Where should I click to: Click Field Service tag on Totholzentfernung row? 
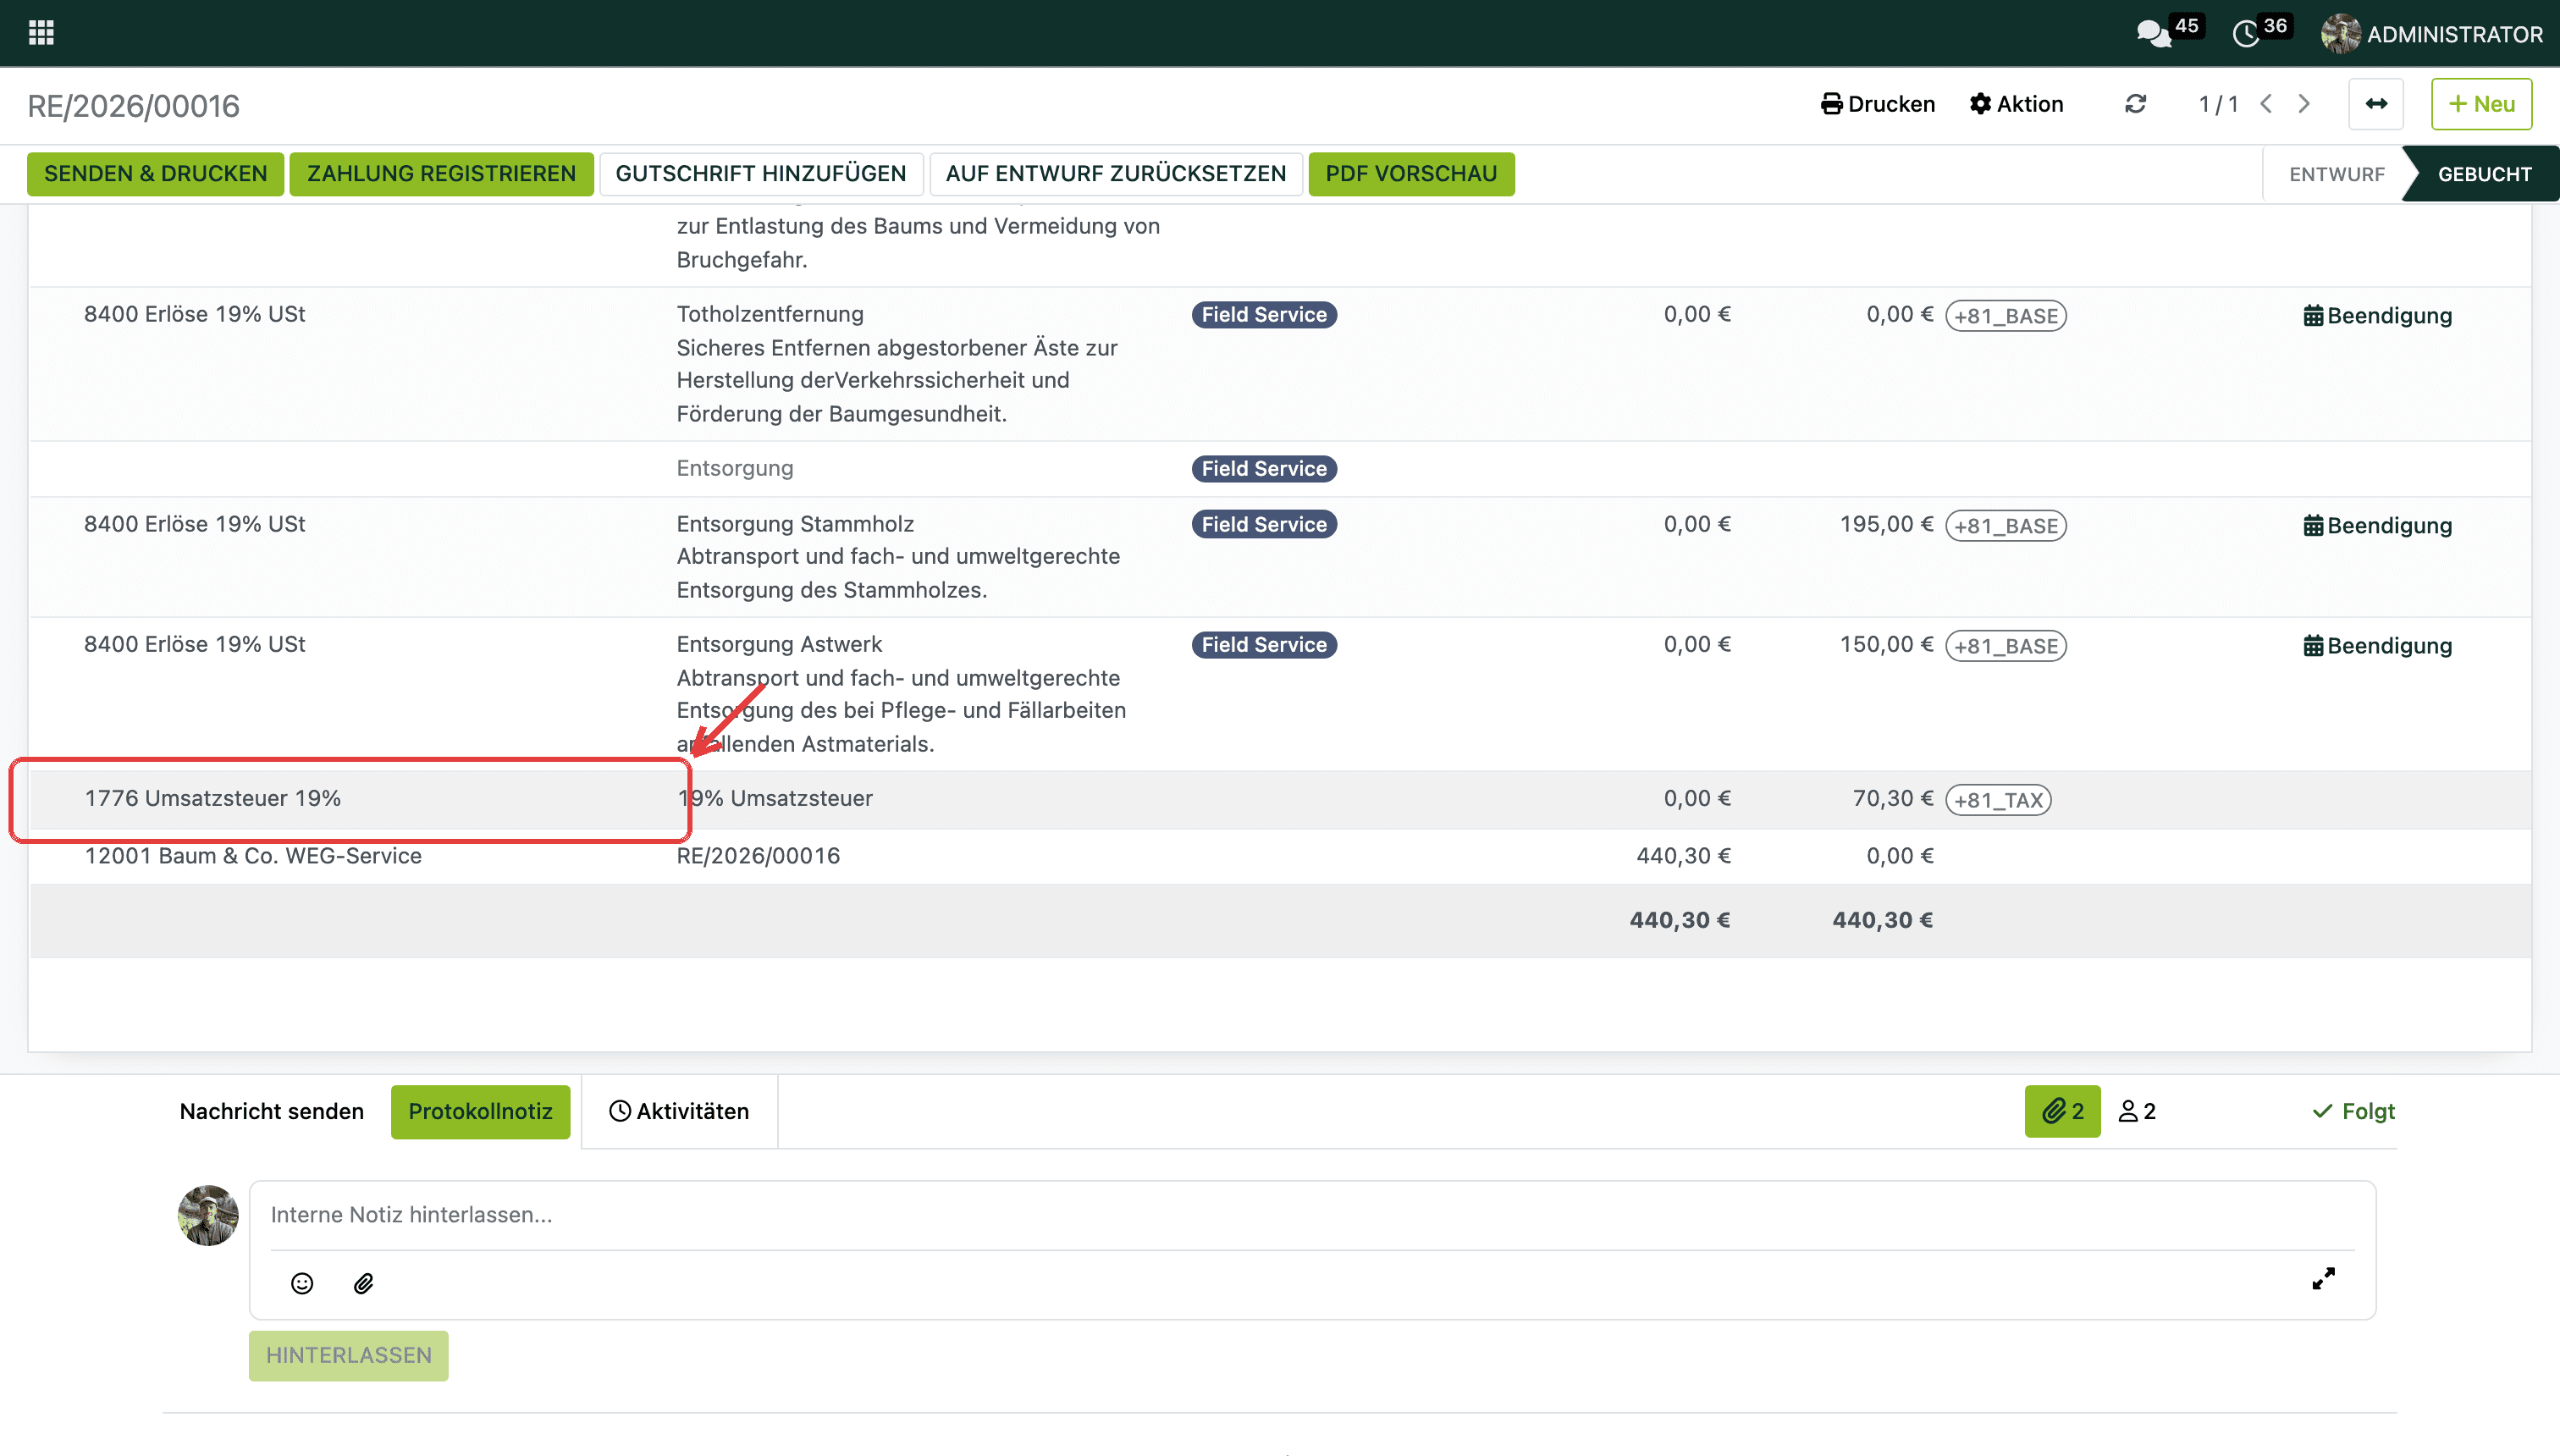[x=1264, y=315]
